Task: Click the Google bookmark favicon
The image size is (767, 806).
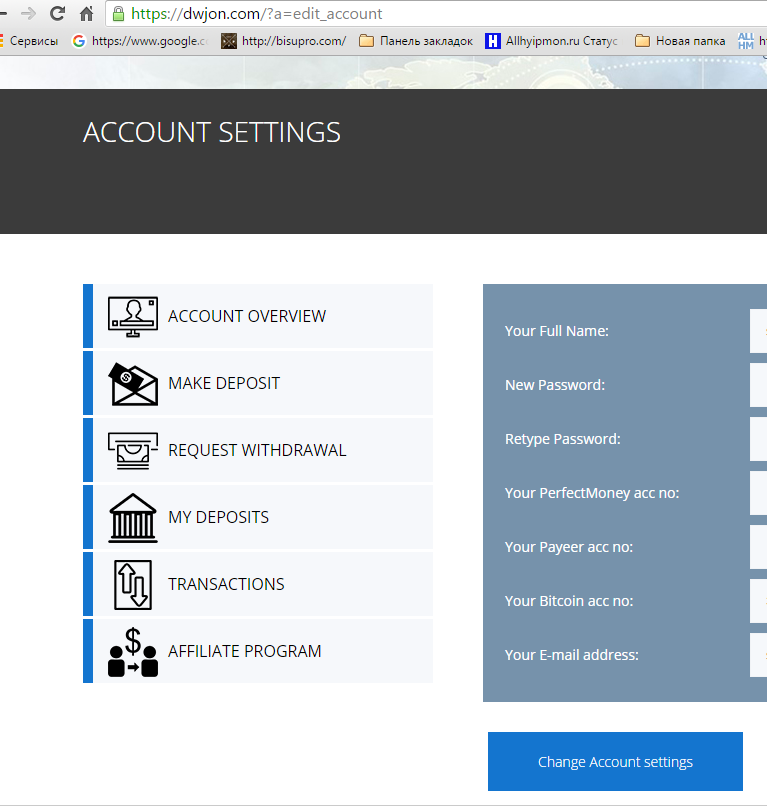Action: coord(79,41)
